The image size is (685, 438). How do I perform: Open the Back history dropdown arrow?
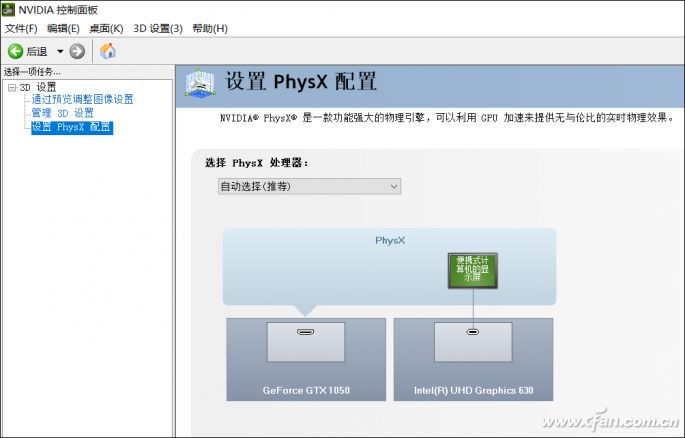pyautogui.click(x=60, y=52)
